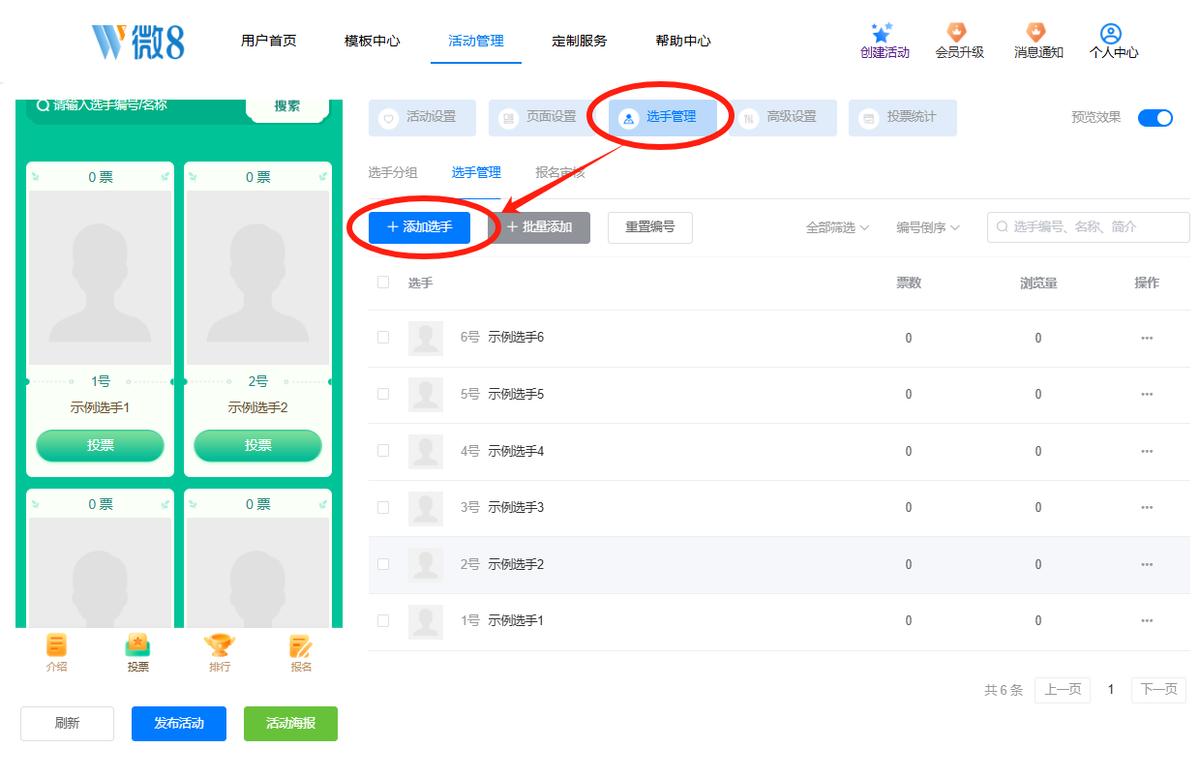This screenshot has height=776, width=1200.
Task: Focus the 选手编号、名称、简介 search field
Action: tap(1088, 227)
